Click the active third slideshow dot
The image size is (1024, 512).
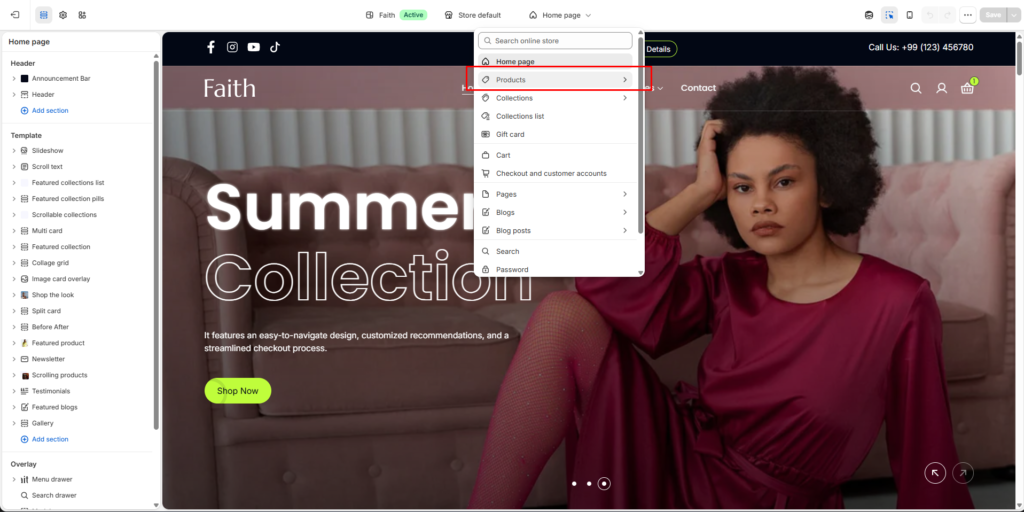(604, 484)
